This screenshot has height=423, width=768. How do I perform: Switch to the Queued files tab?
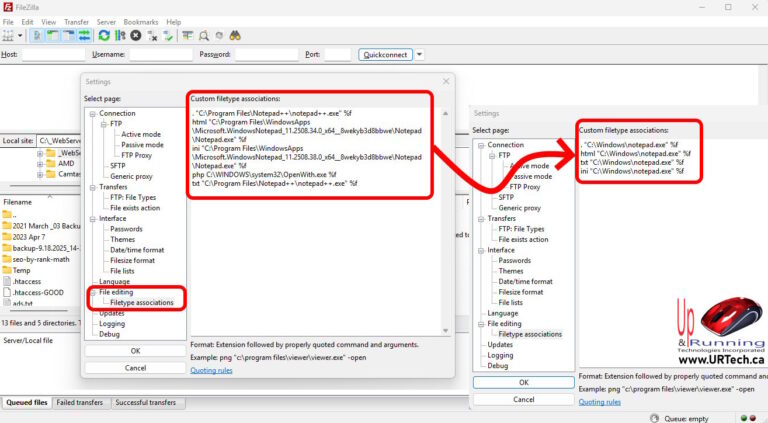pyautogui.click(x=27, y=402)
